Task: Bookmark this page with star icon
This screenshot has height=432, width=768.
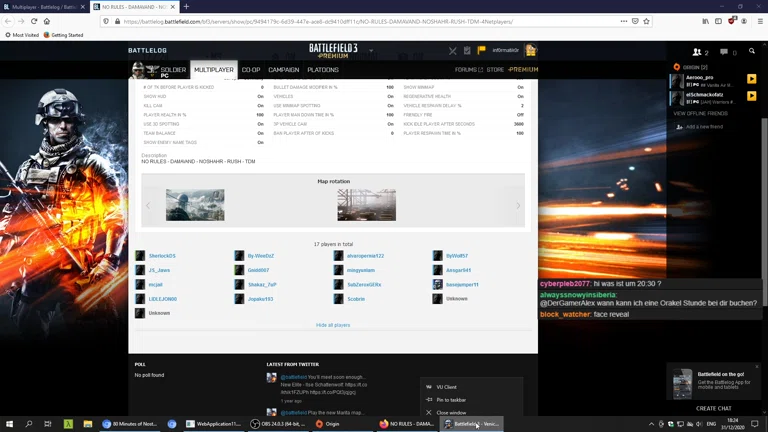Action: click(647, 21)
